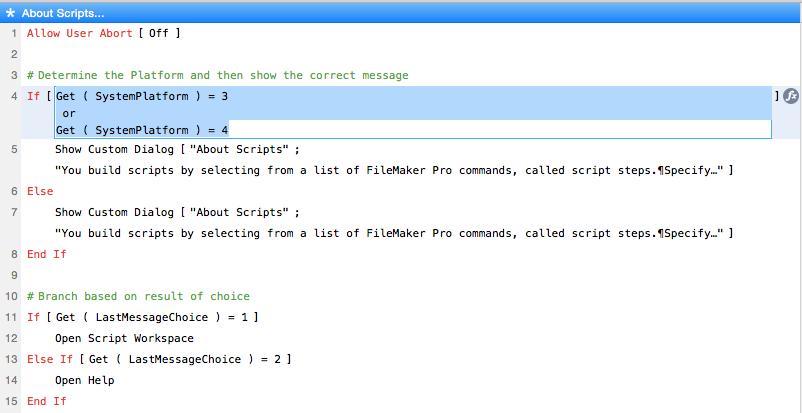Open the fx calculation editor button

tap(790, 96)
